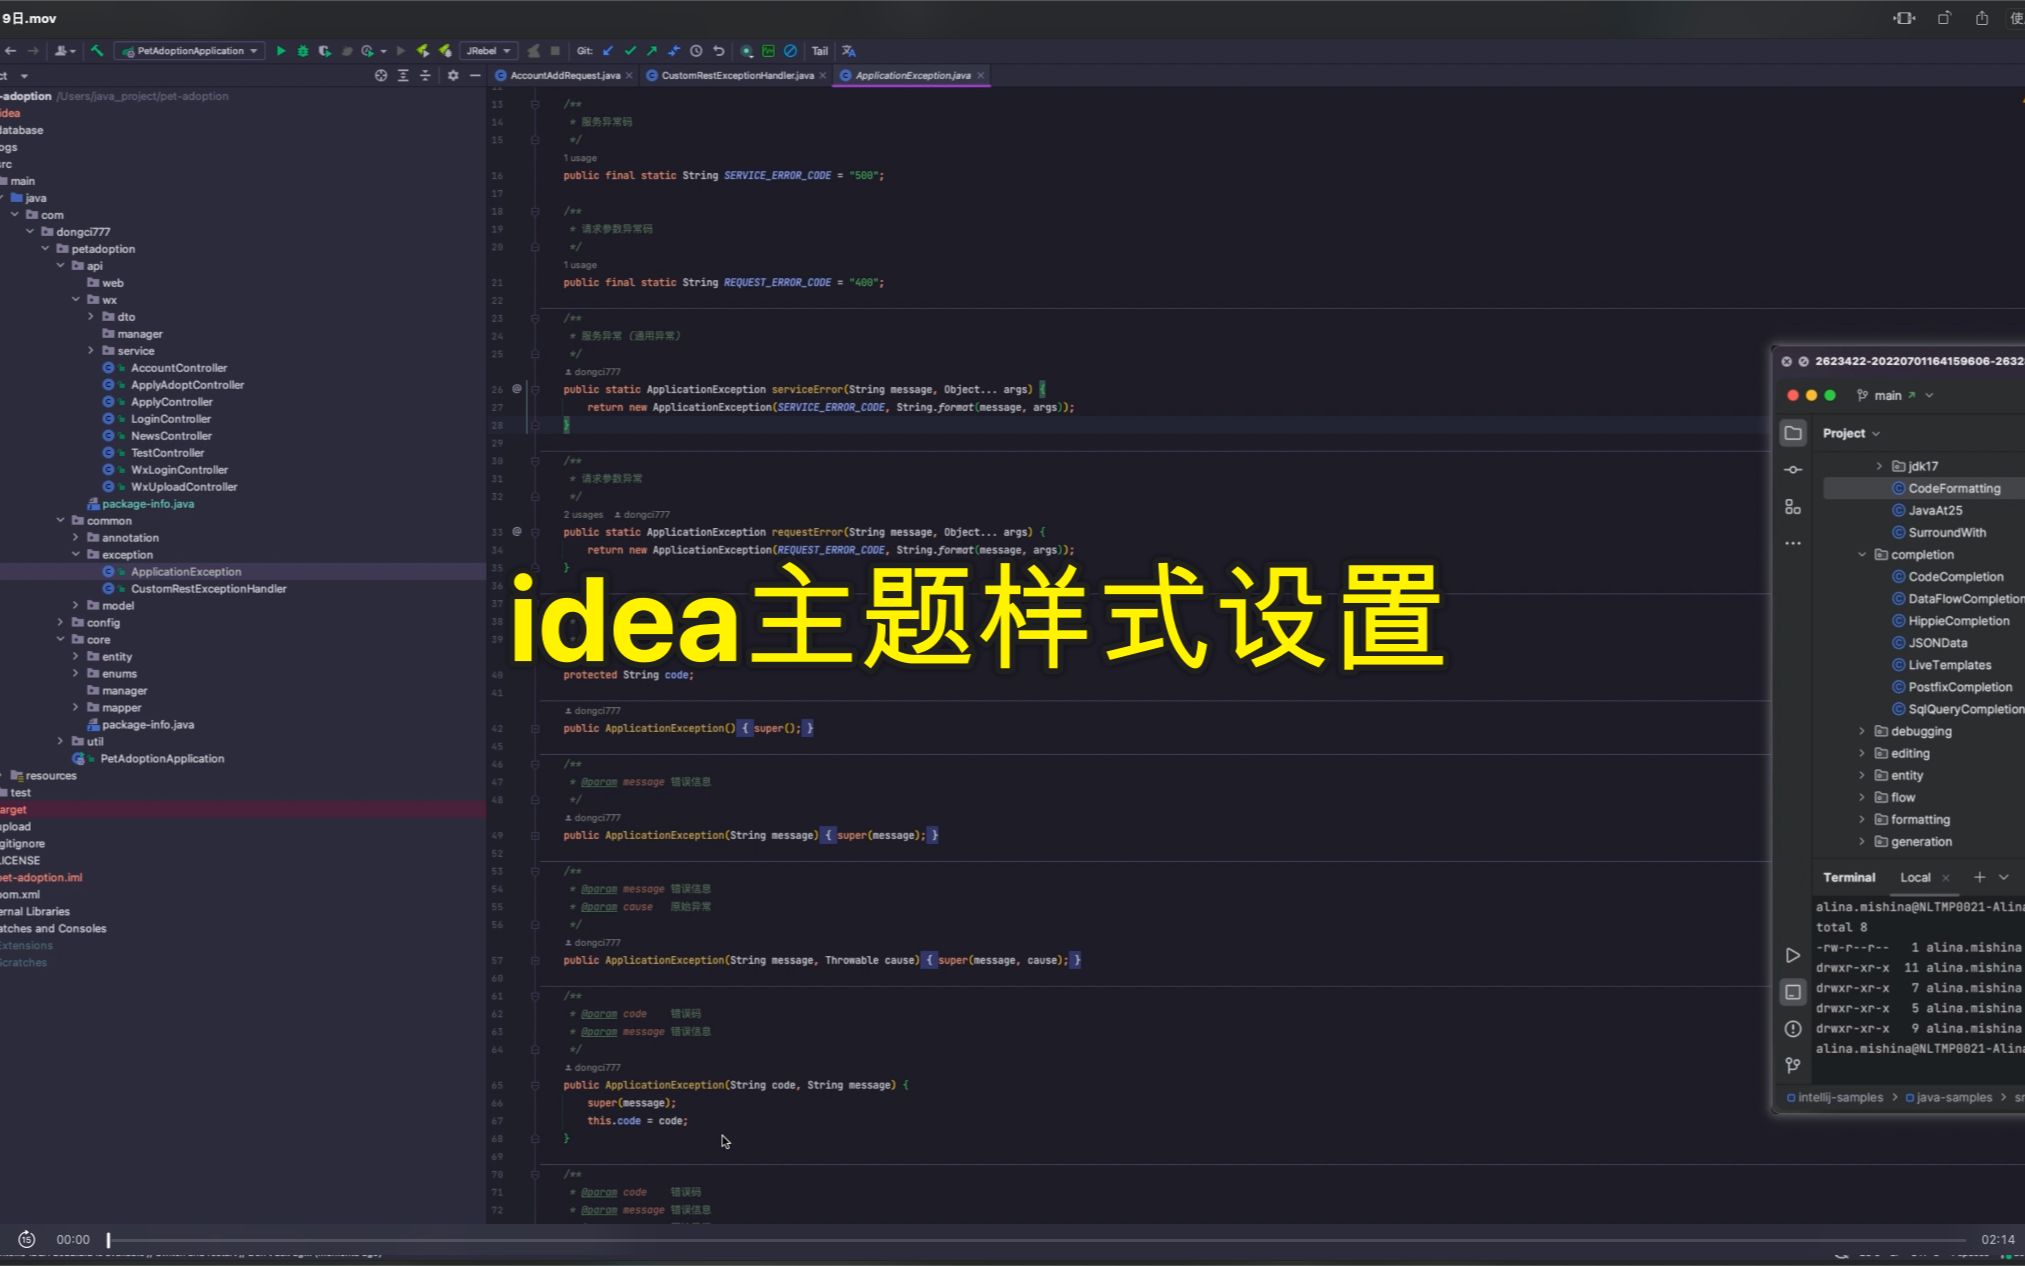Run the application using the green play icon
Screen dimensions: 2025x1266
pos(282,50)
